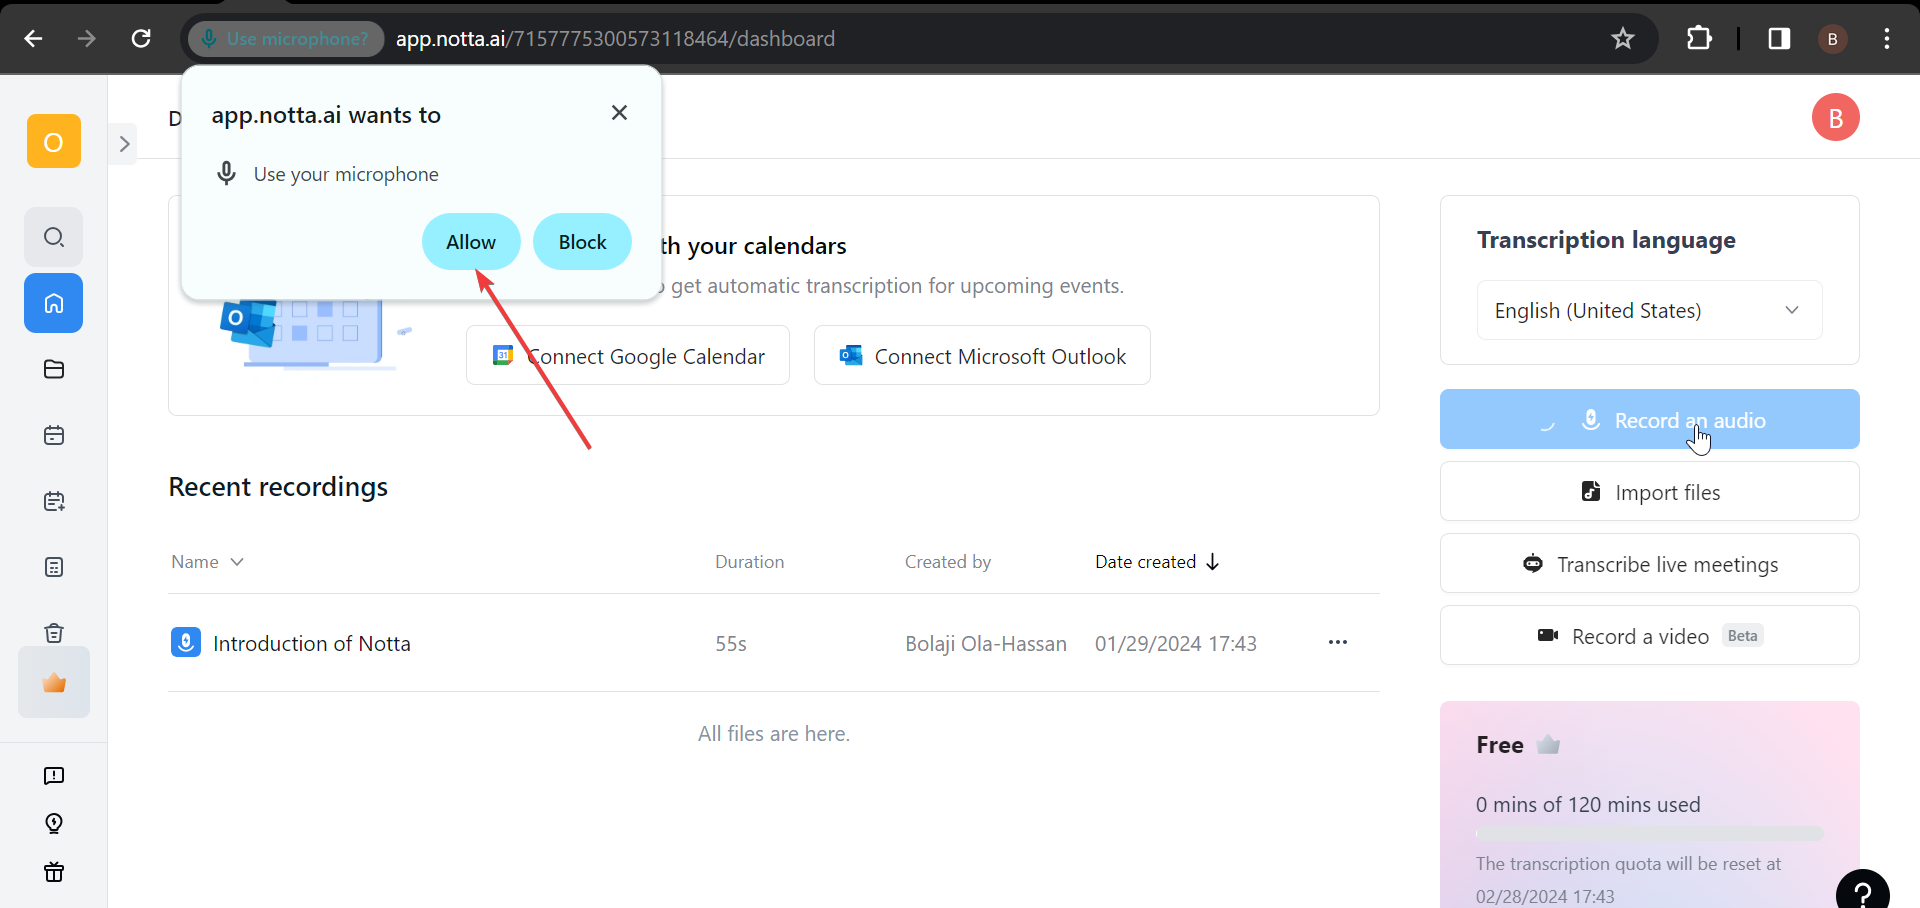The image size is (1920, 908).
Task: Click Record an audio
Action: (1649, 419)
